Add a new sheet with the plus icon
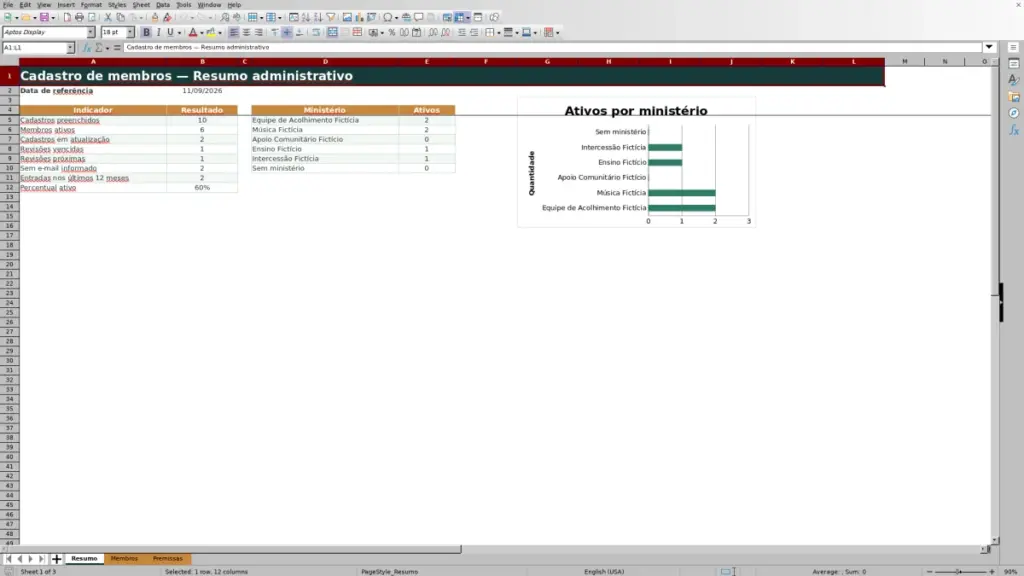1024x576 pixels. [57, 559]
